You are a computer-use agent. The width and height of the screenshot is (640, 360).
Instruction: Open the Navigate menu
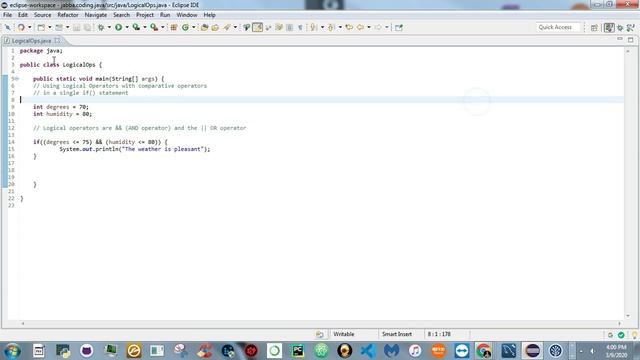tap(96, 15)
